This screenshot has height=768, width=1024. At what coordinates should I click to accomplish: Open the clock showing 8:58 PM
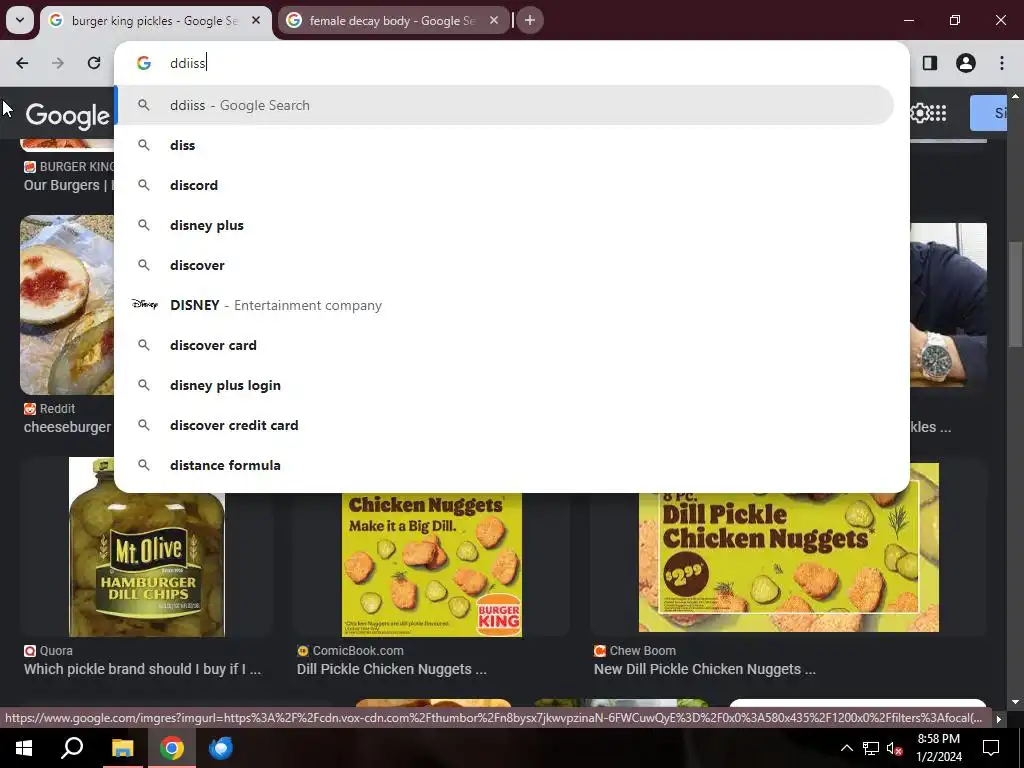tap(939, 748)
